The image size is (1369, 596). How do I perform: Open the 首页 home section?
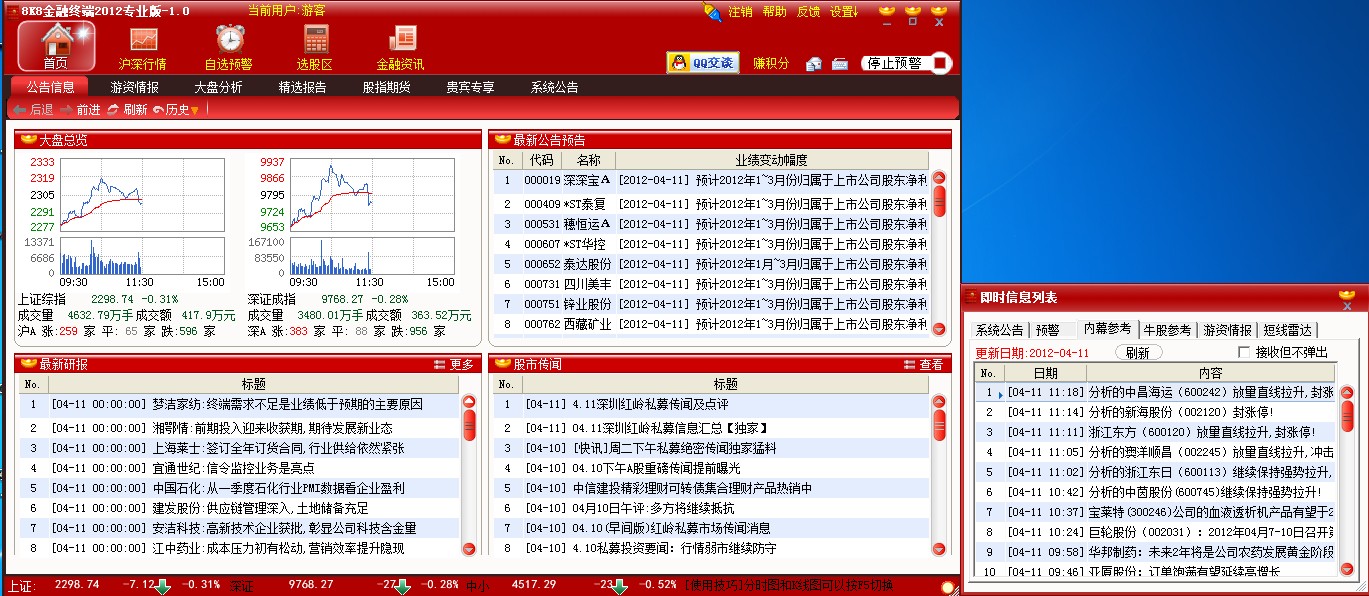[x=56, y=46]
